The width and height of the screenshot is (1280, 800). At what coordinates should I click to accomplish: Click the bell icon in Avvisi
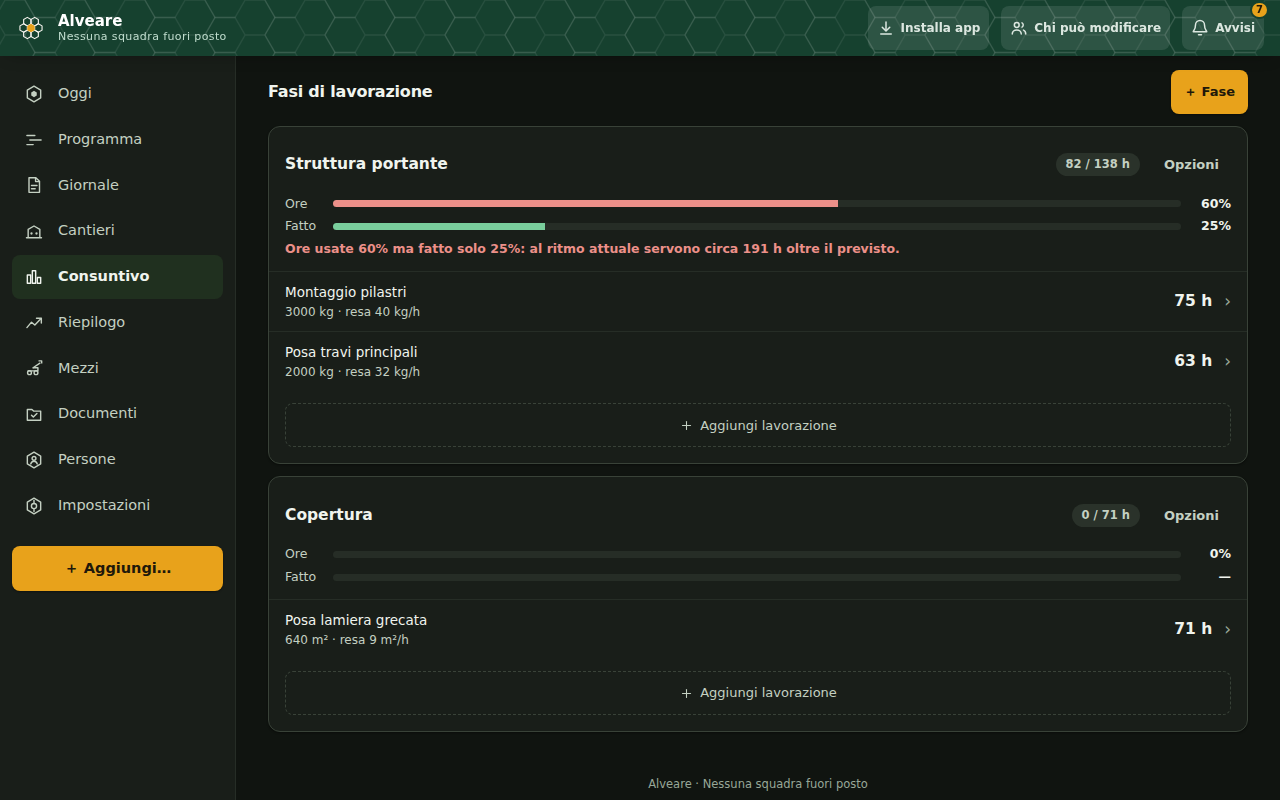click(1200, 28)
